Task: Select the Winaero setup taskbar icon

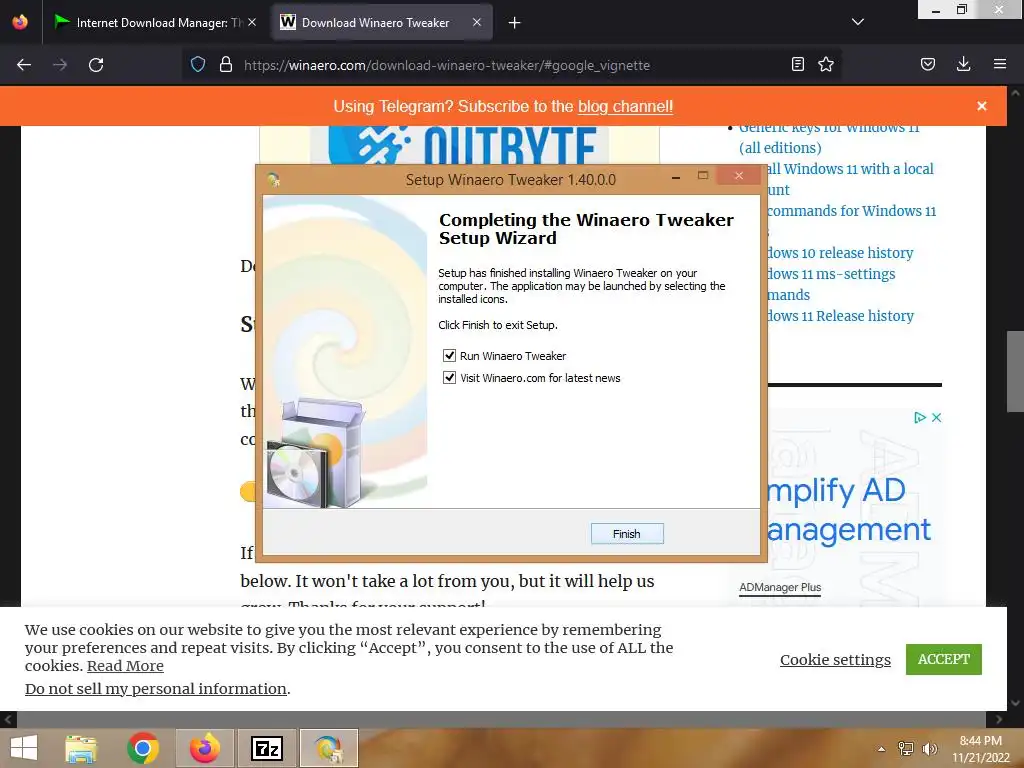Action: coord(328,748)
